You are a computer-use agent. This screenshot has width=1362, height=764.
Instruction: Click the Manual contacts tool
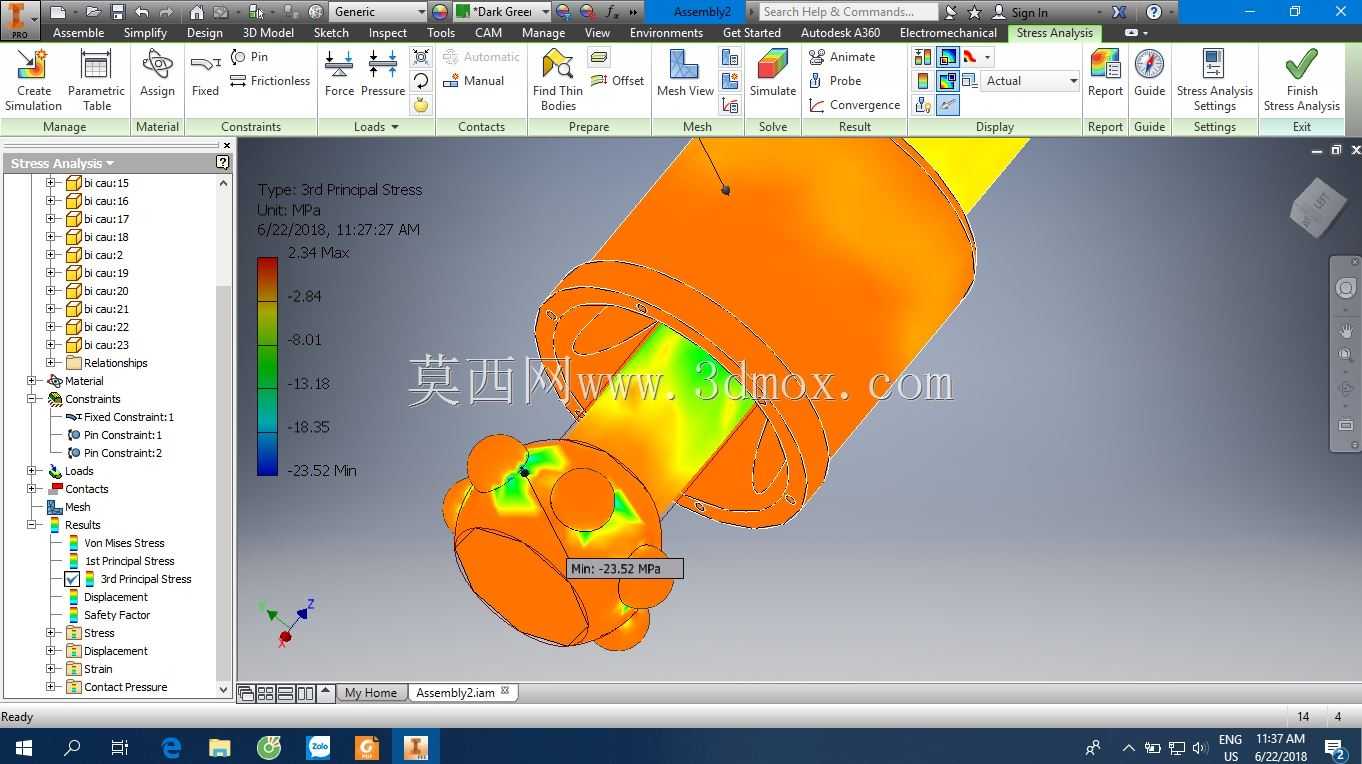coord(474,81)
